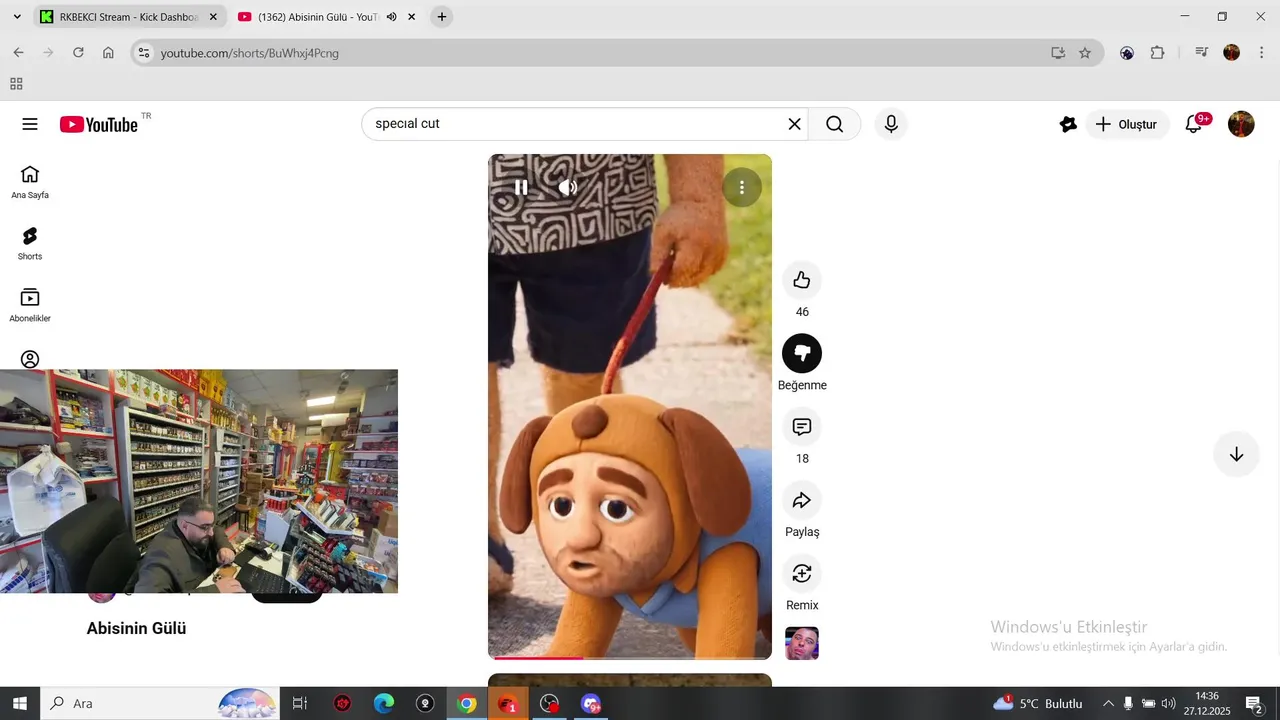Show hidden system tray icons
This screenshot has height=720, width=1280.
(1107, 703)
